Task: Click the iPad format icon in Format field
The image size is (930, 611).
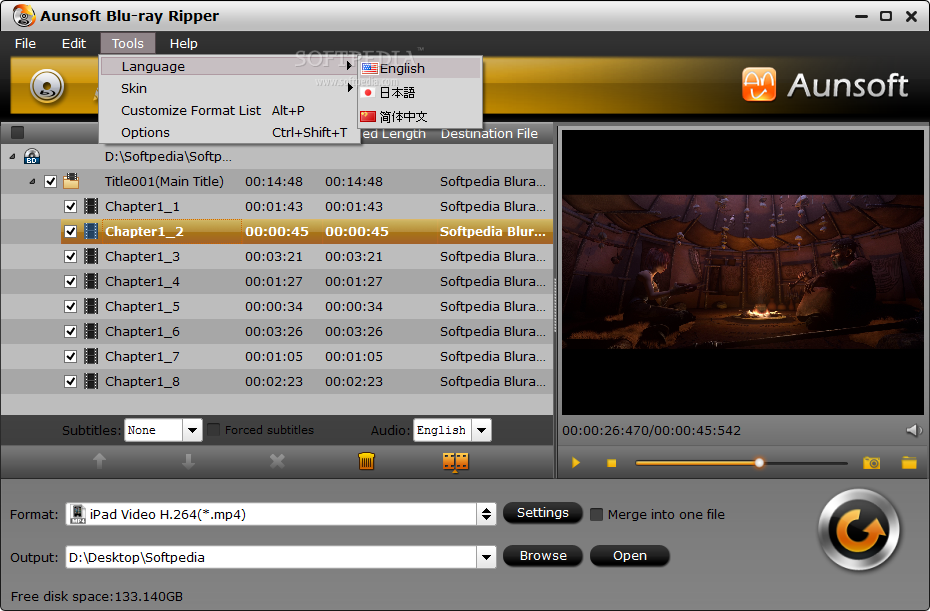Action: tap(78, 514)
